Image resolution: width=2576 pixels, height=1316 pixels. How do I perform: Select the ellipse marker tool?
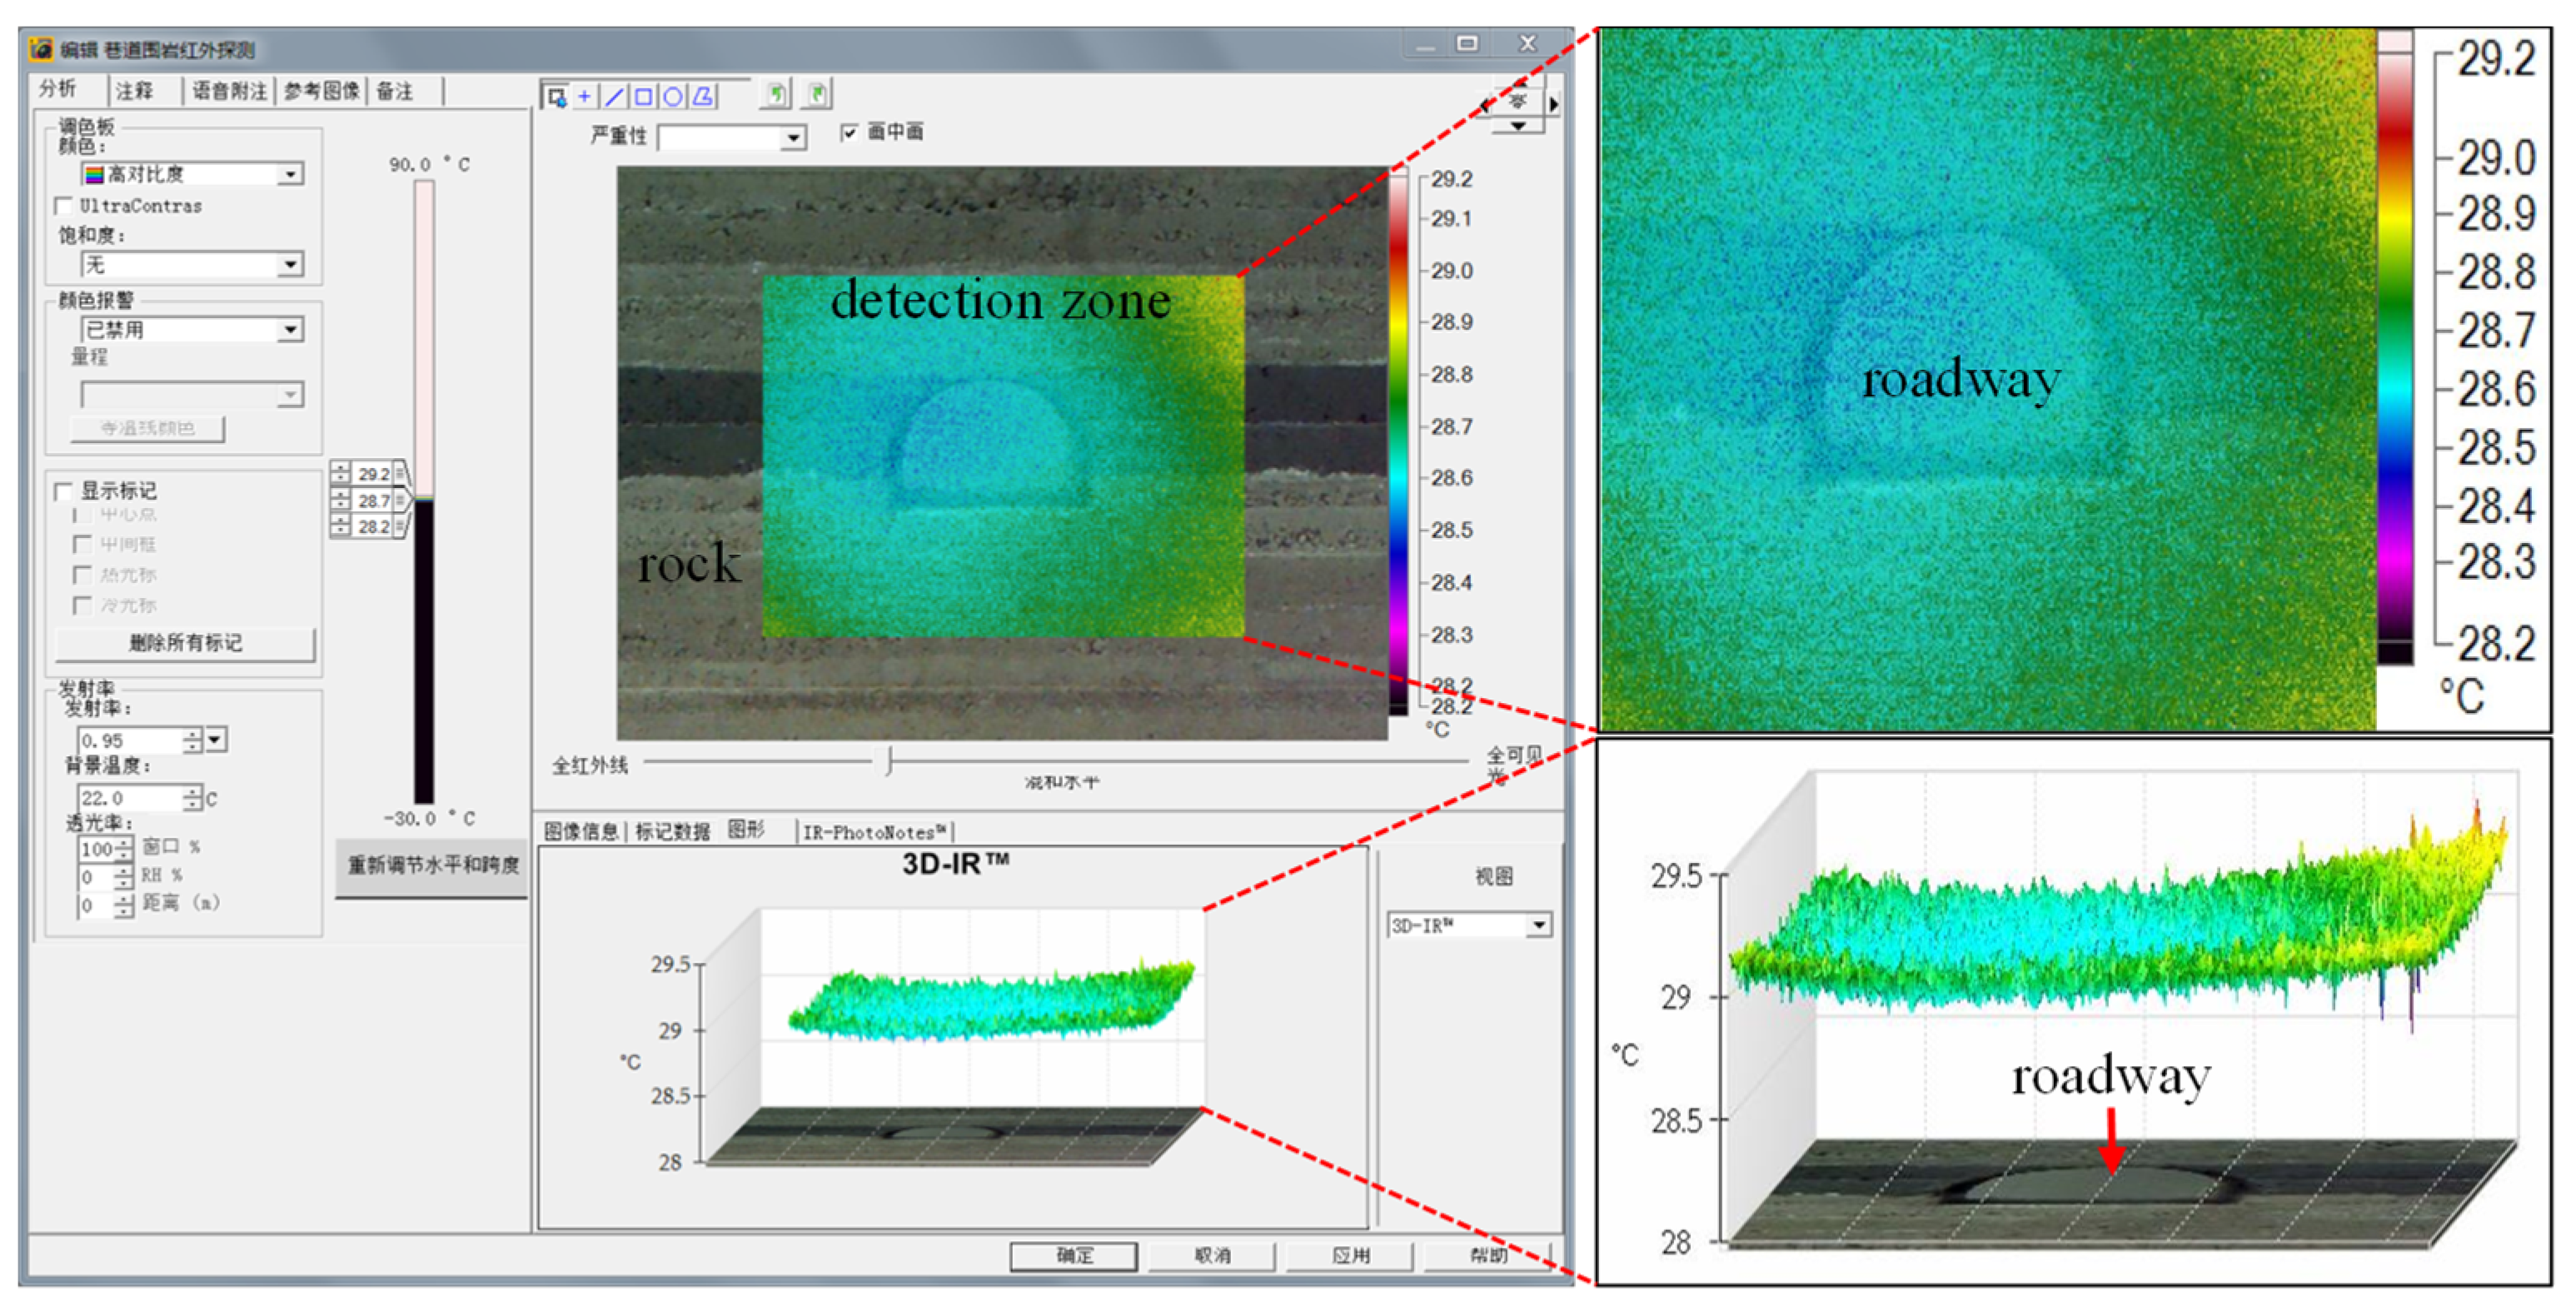[x=673, y=96]
